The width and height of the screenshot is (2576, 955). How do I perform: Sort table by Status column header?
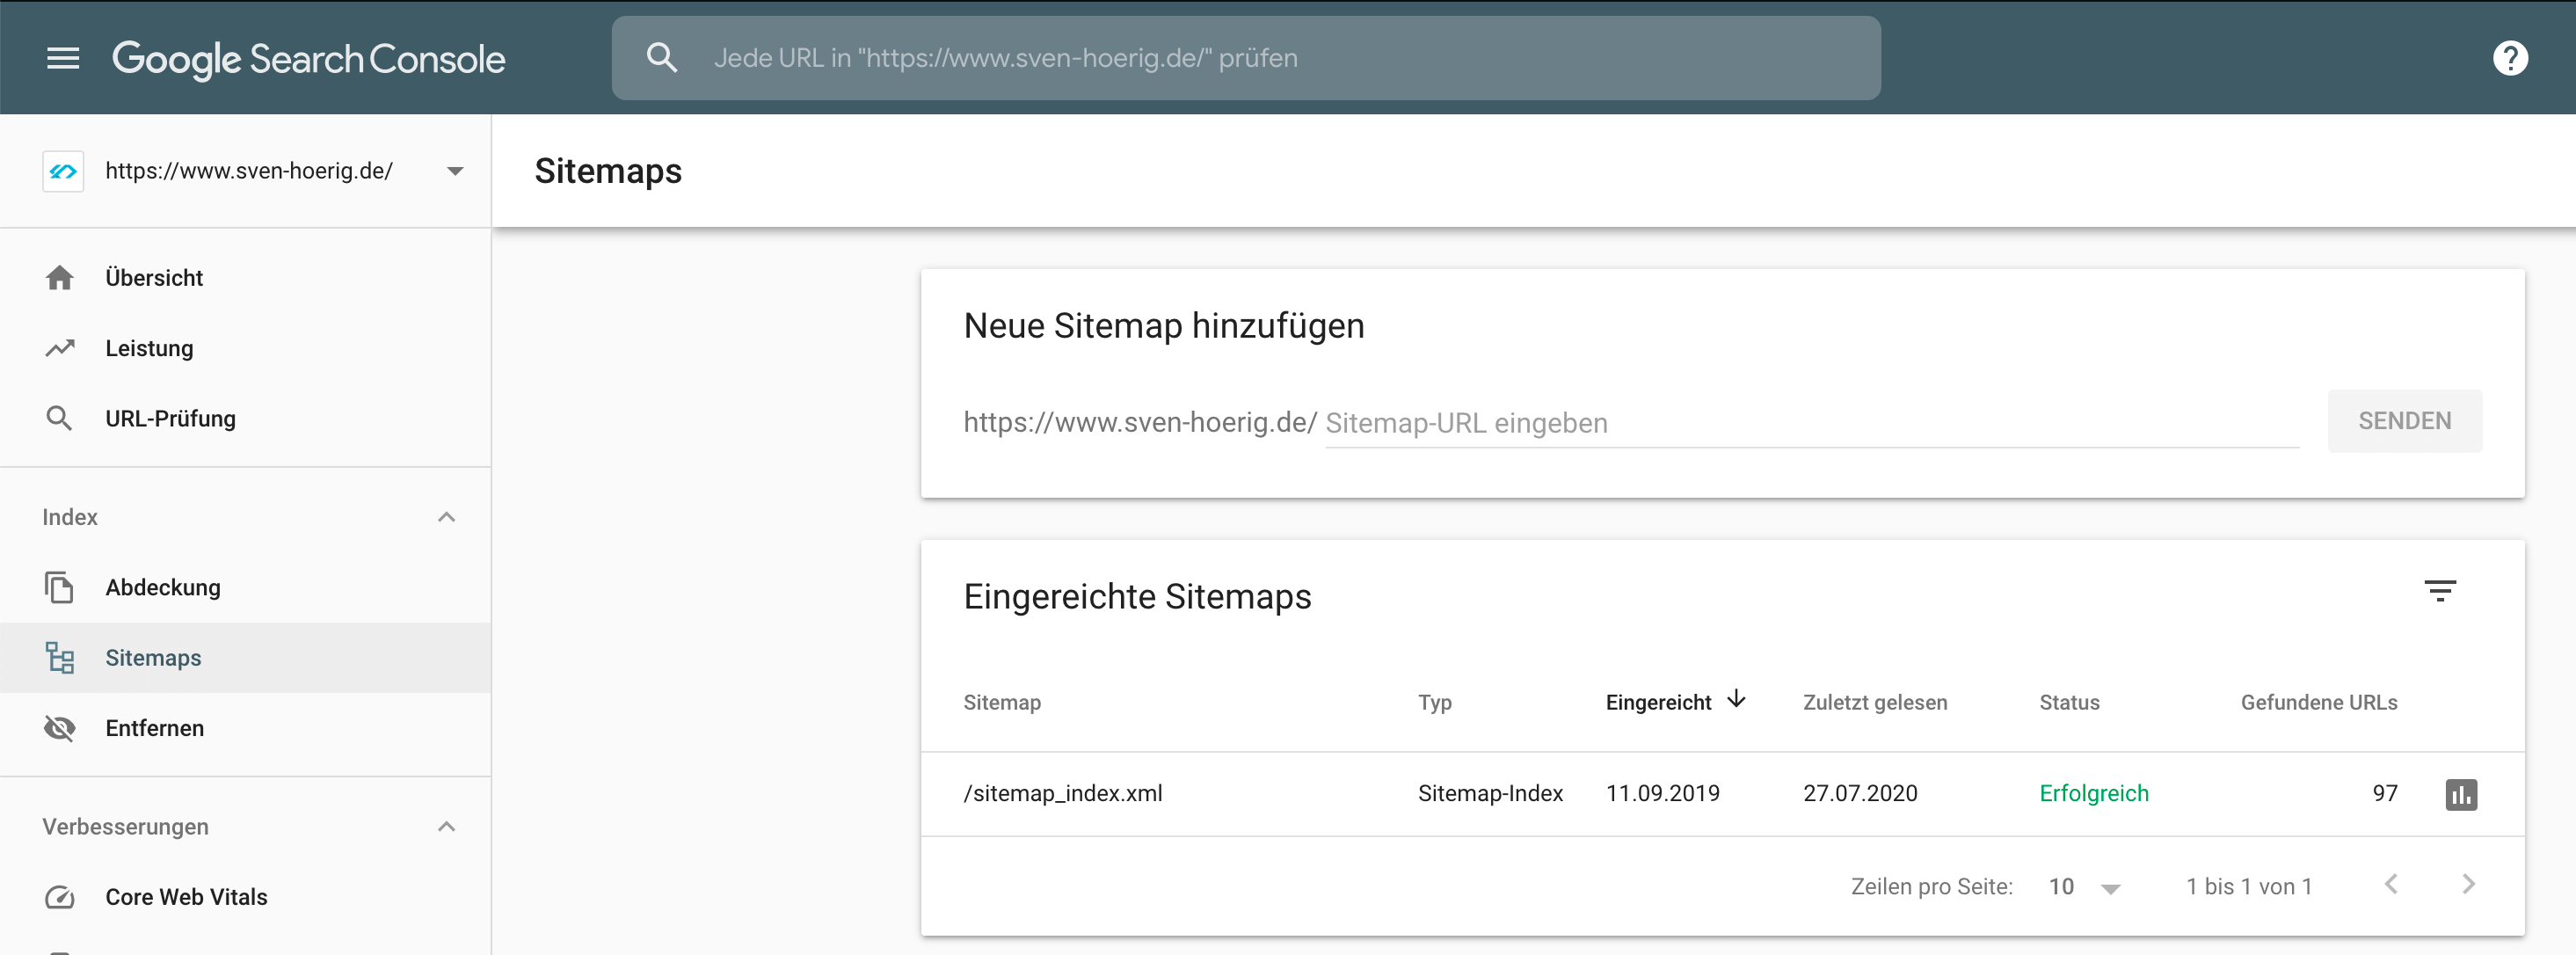click(x=2069, y=702)
